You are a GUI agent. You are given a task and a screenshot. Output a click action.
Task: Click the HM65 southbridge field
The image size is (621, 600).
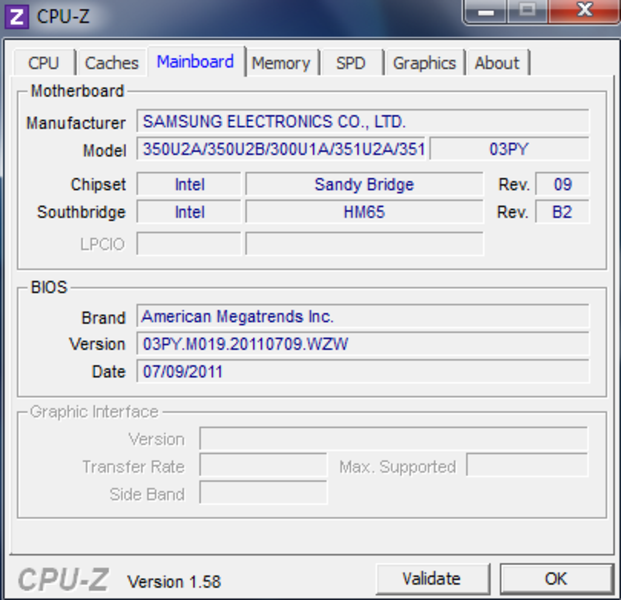[x=364, y=212]
